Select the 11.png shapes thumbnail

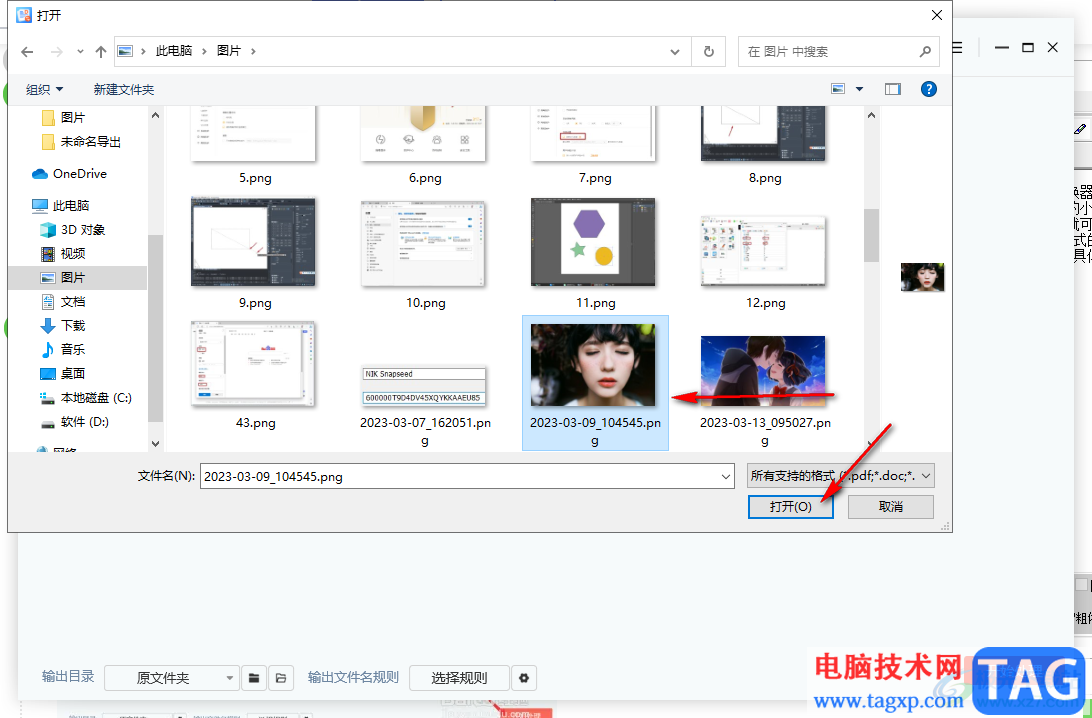click(x=593, y=242)
